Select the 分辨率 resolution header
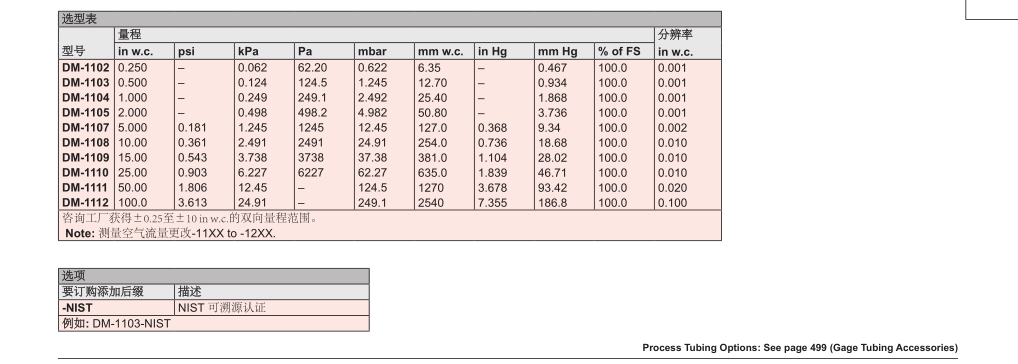Image resolution: width=1018 pixels, height=364 pixels. click(x=675, y=35)
